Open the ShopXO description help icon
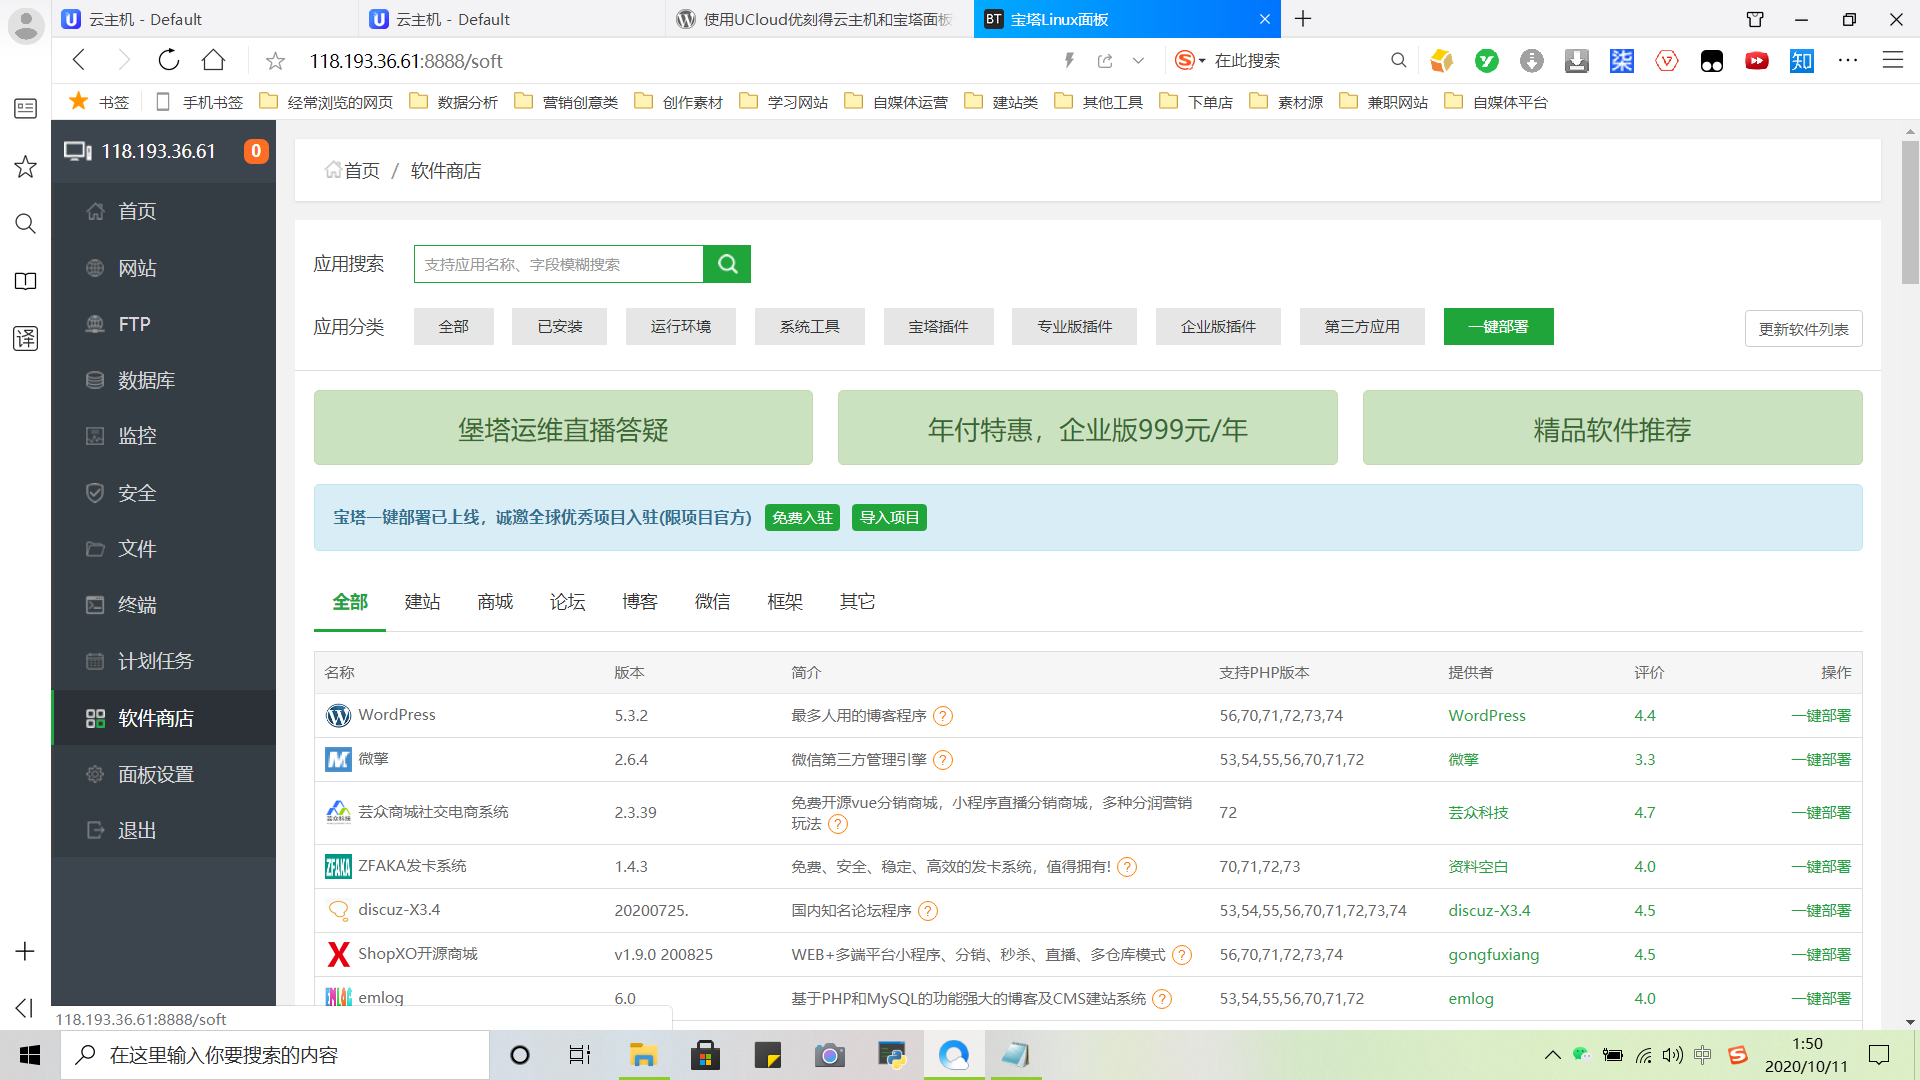1920x1080 pixels. pyautogui.click(x=1182, y=955)
